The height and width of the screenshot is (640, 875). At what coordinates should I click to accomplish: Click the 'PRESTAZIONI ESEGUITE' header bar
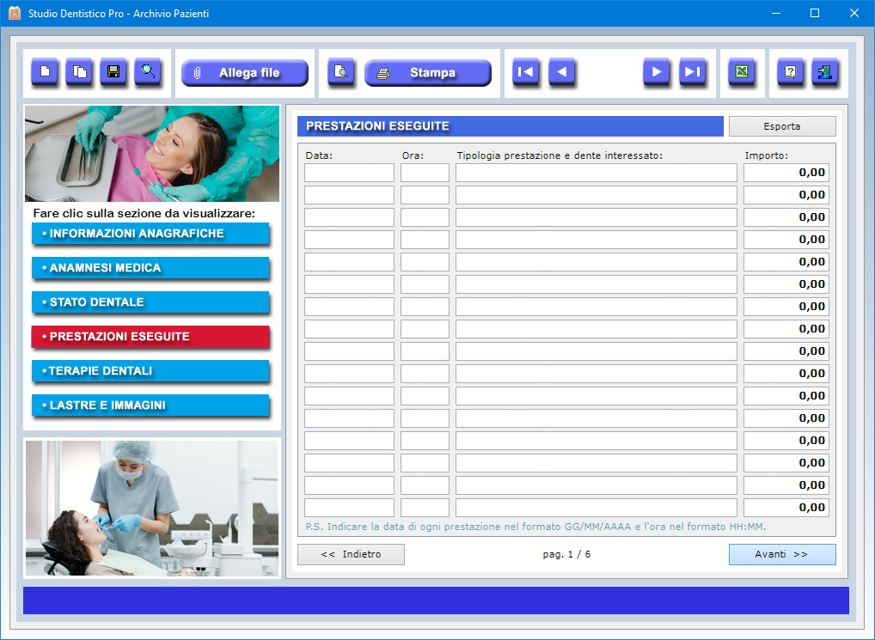pyautogui.click(x=510, y=127)
